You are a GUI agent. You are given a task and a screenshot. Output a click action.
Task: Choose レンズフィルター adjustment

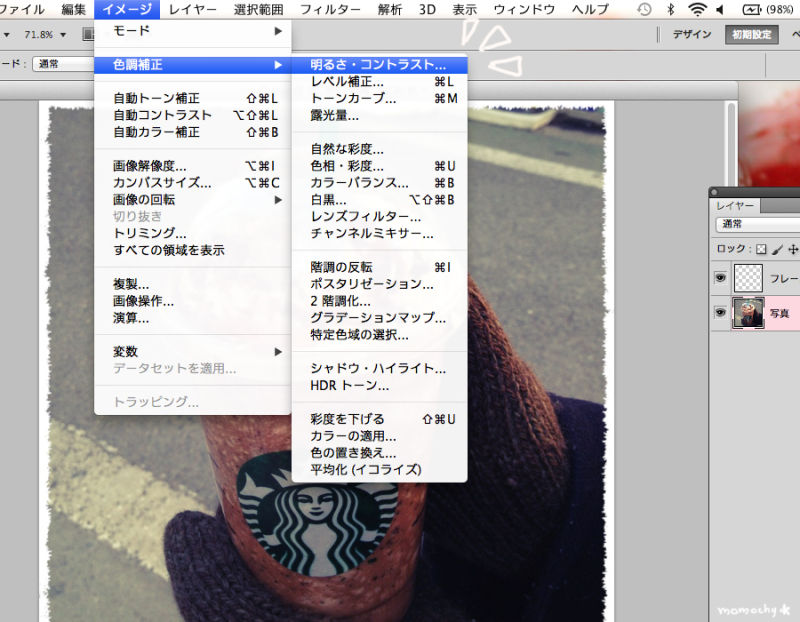tap(379, 216)
